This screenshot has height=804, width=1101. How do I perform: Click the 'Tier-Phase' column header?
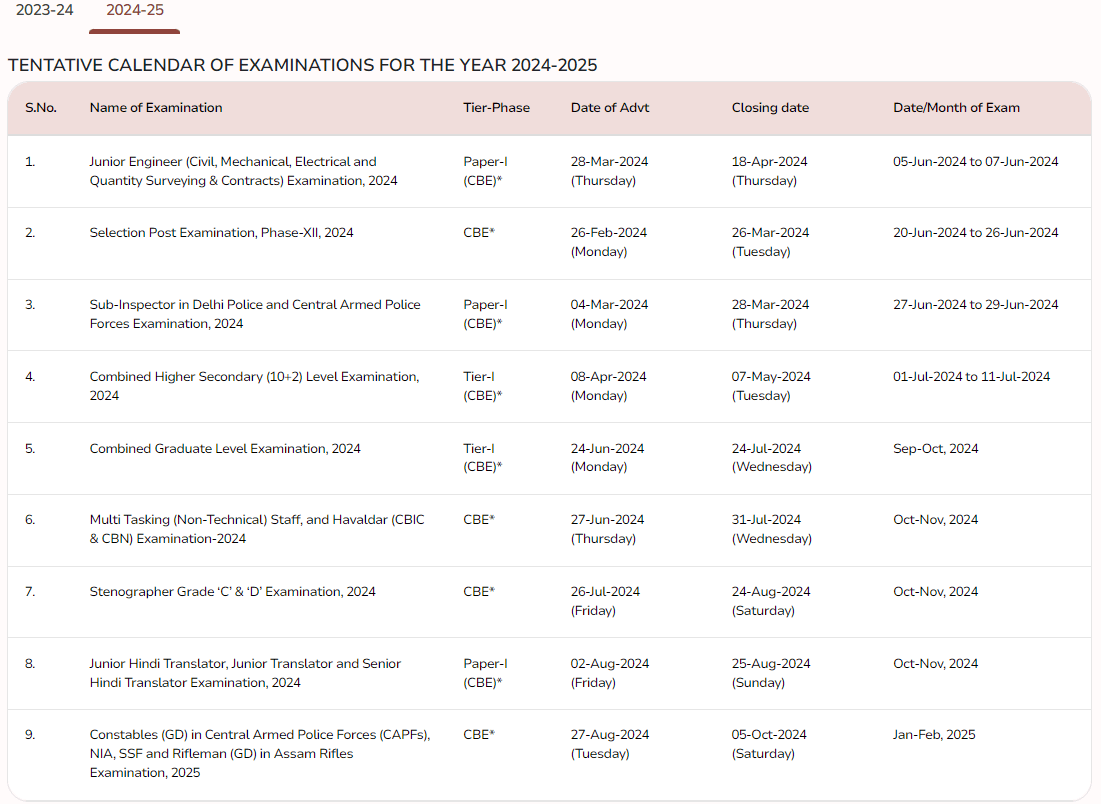496,108
